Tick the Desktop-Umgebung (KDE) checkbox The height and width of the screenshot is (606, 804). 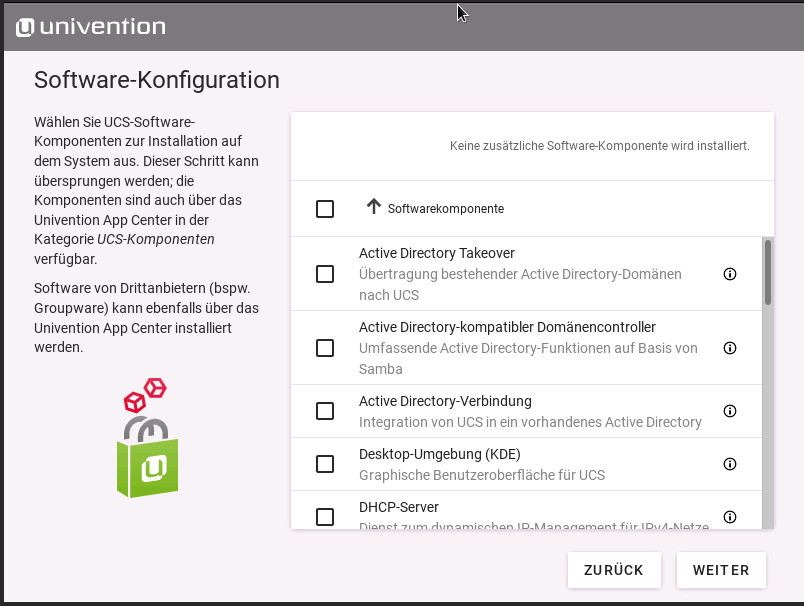click(x=325, y=464)
